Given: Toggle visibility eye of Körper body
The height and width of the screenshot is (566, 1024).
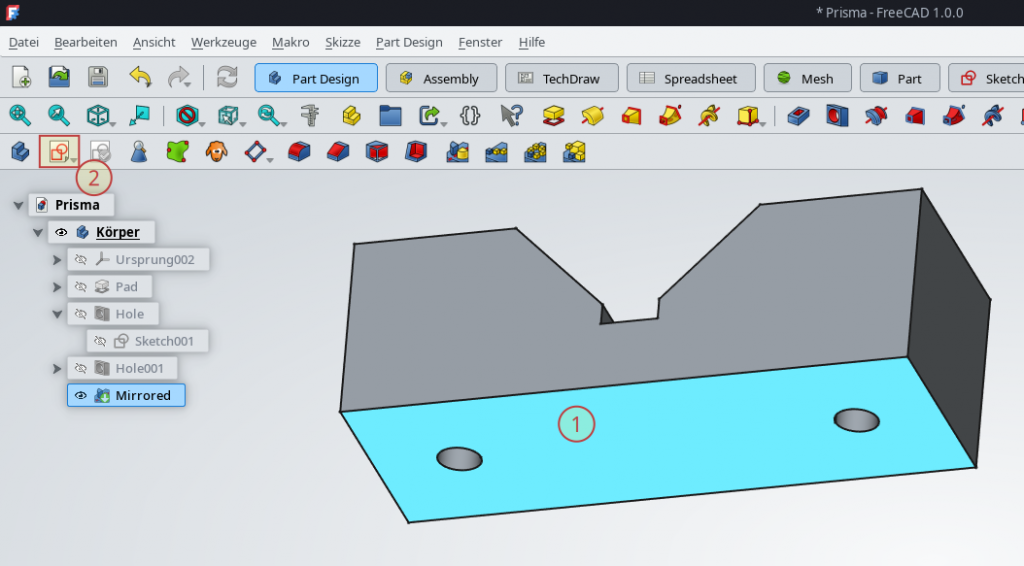Looking at the screenshot, I should 62,232.
